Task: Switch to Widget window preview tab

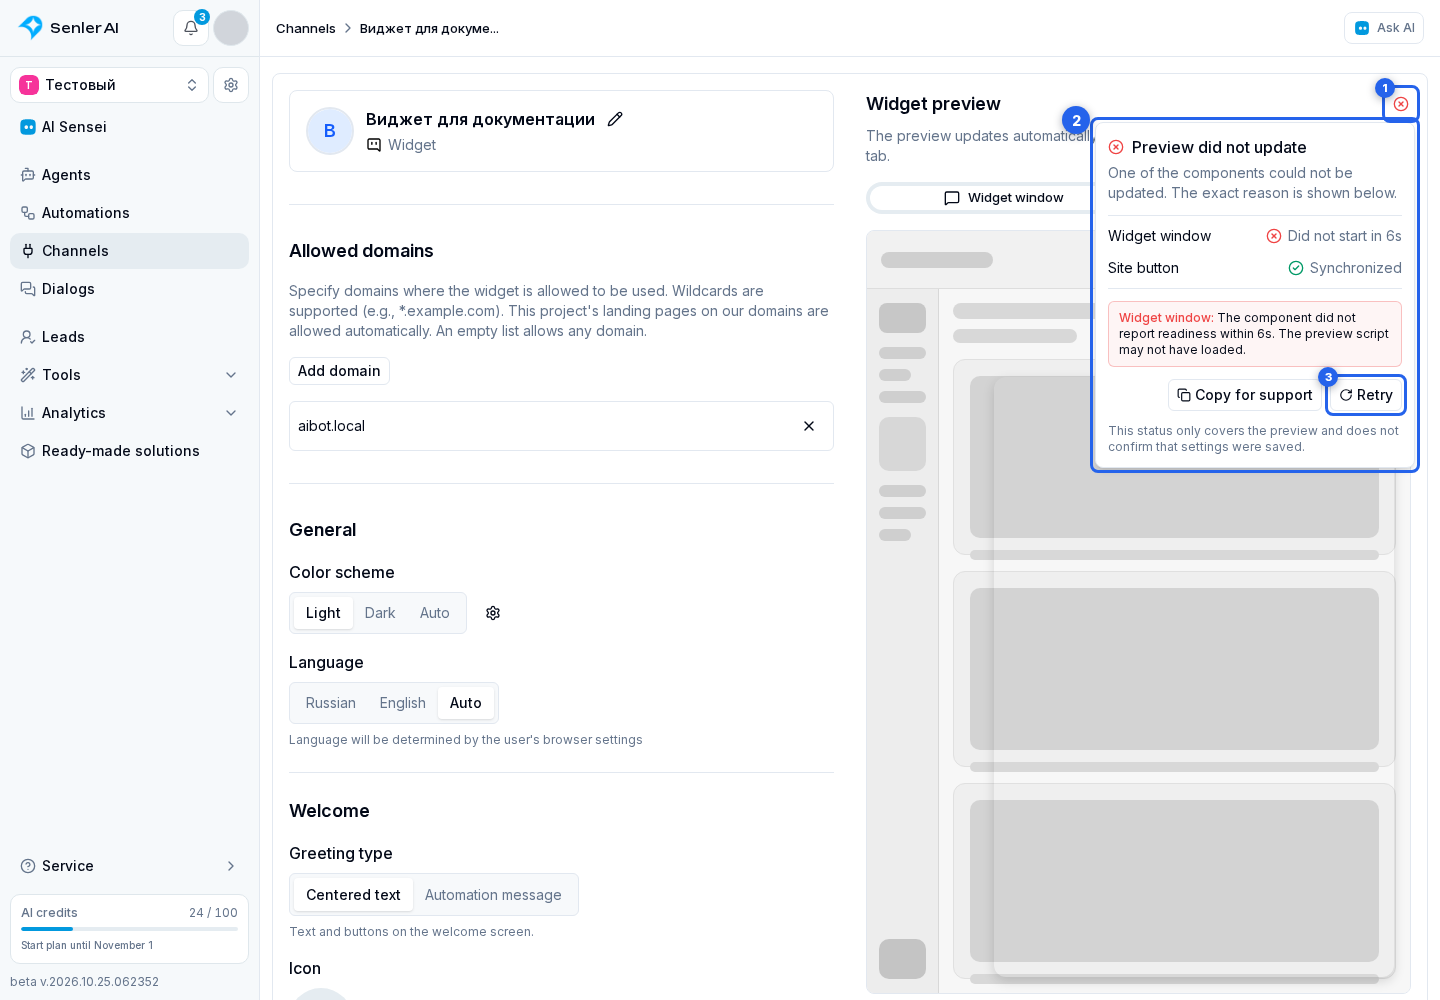Action: 1004,198
